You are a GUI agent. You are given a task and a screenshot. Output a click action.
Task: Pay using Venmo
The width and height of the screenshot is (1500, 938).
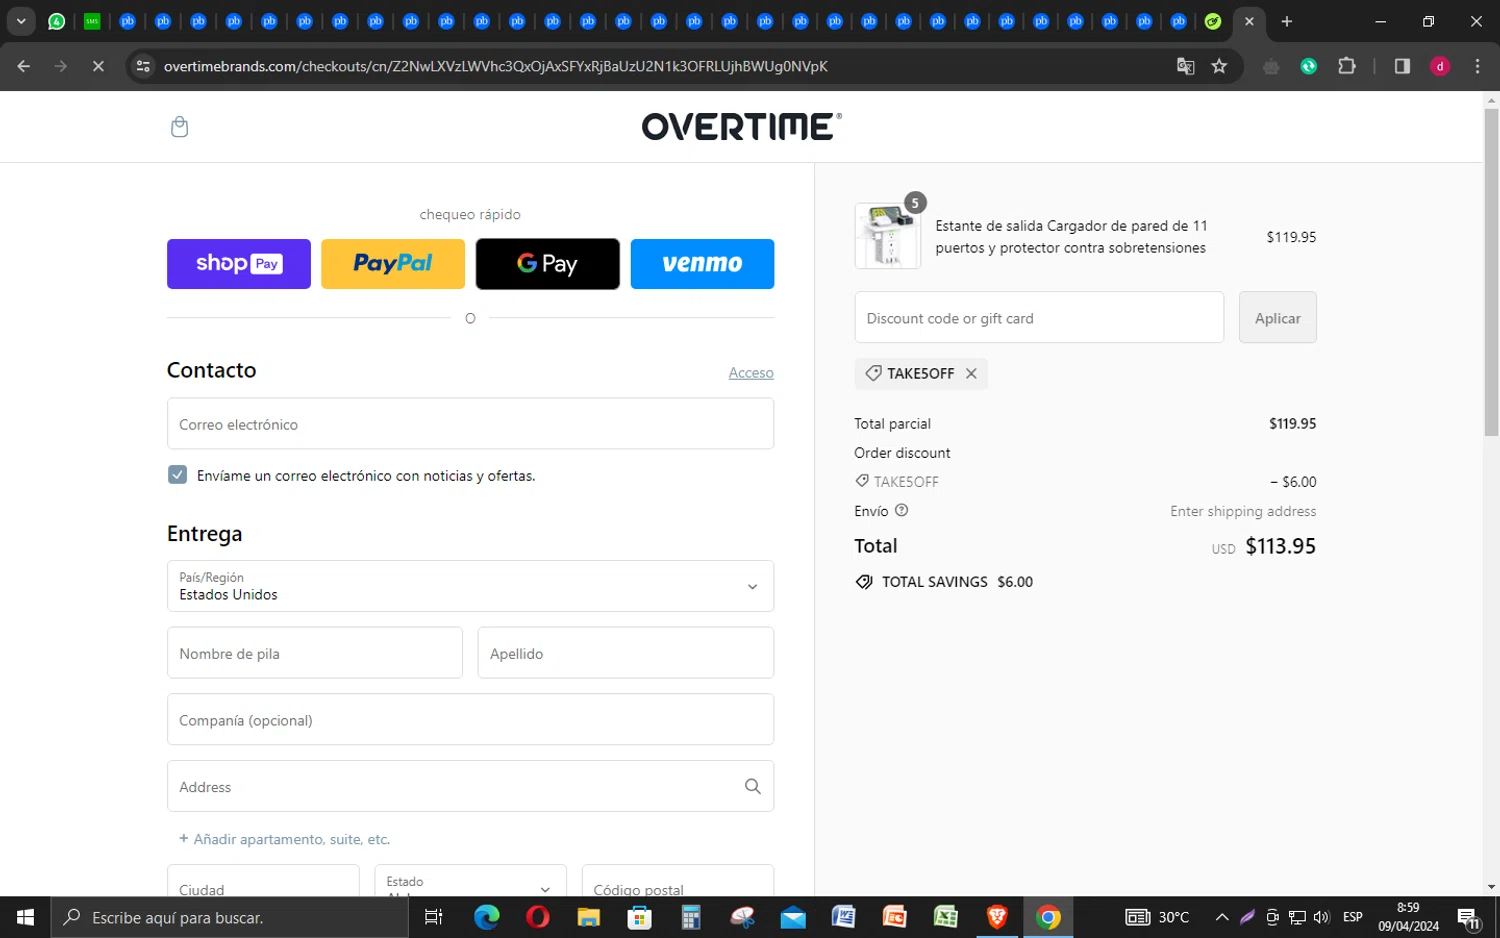point(702,264)
